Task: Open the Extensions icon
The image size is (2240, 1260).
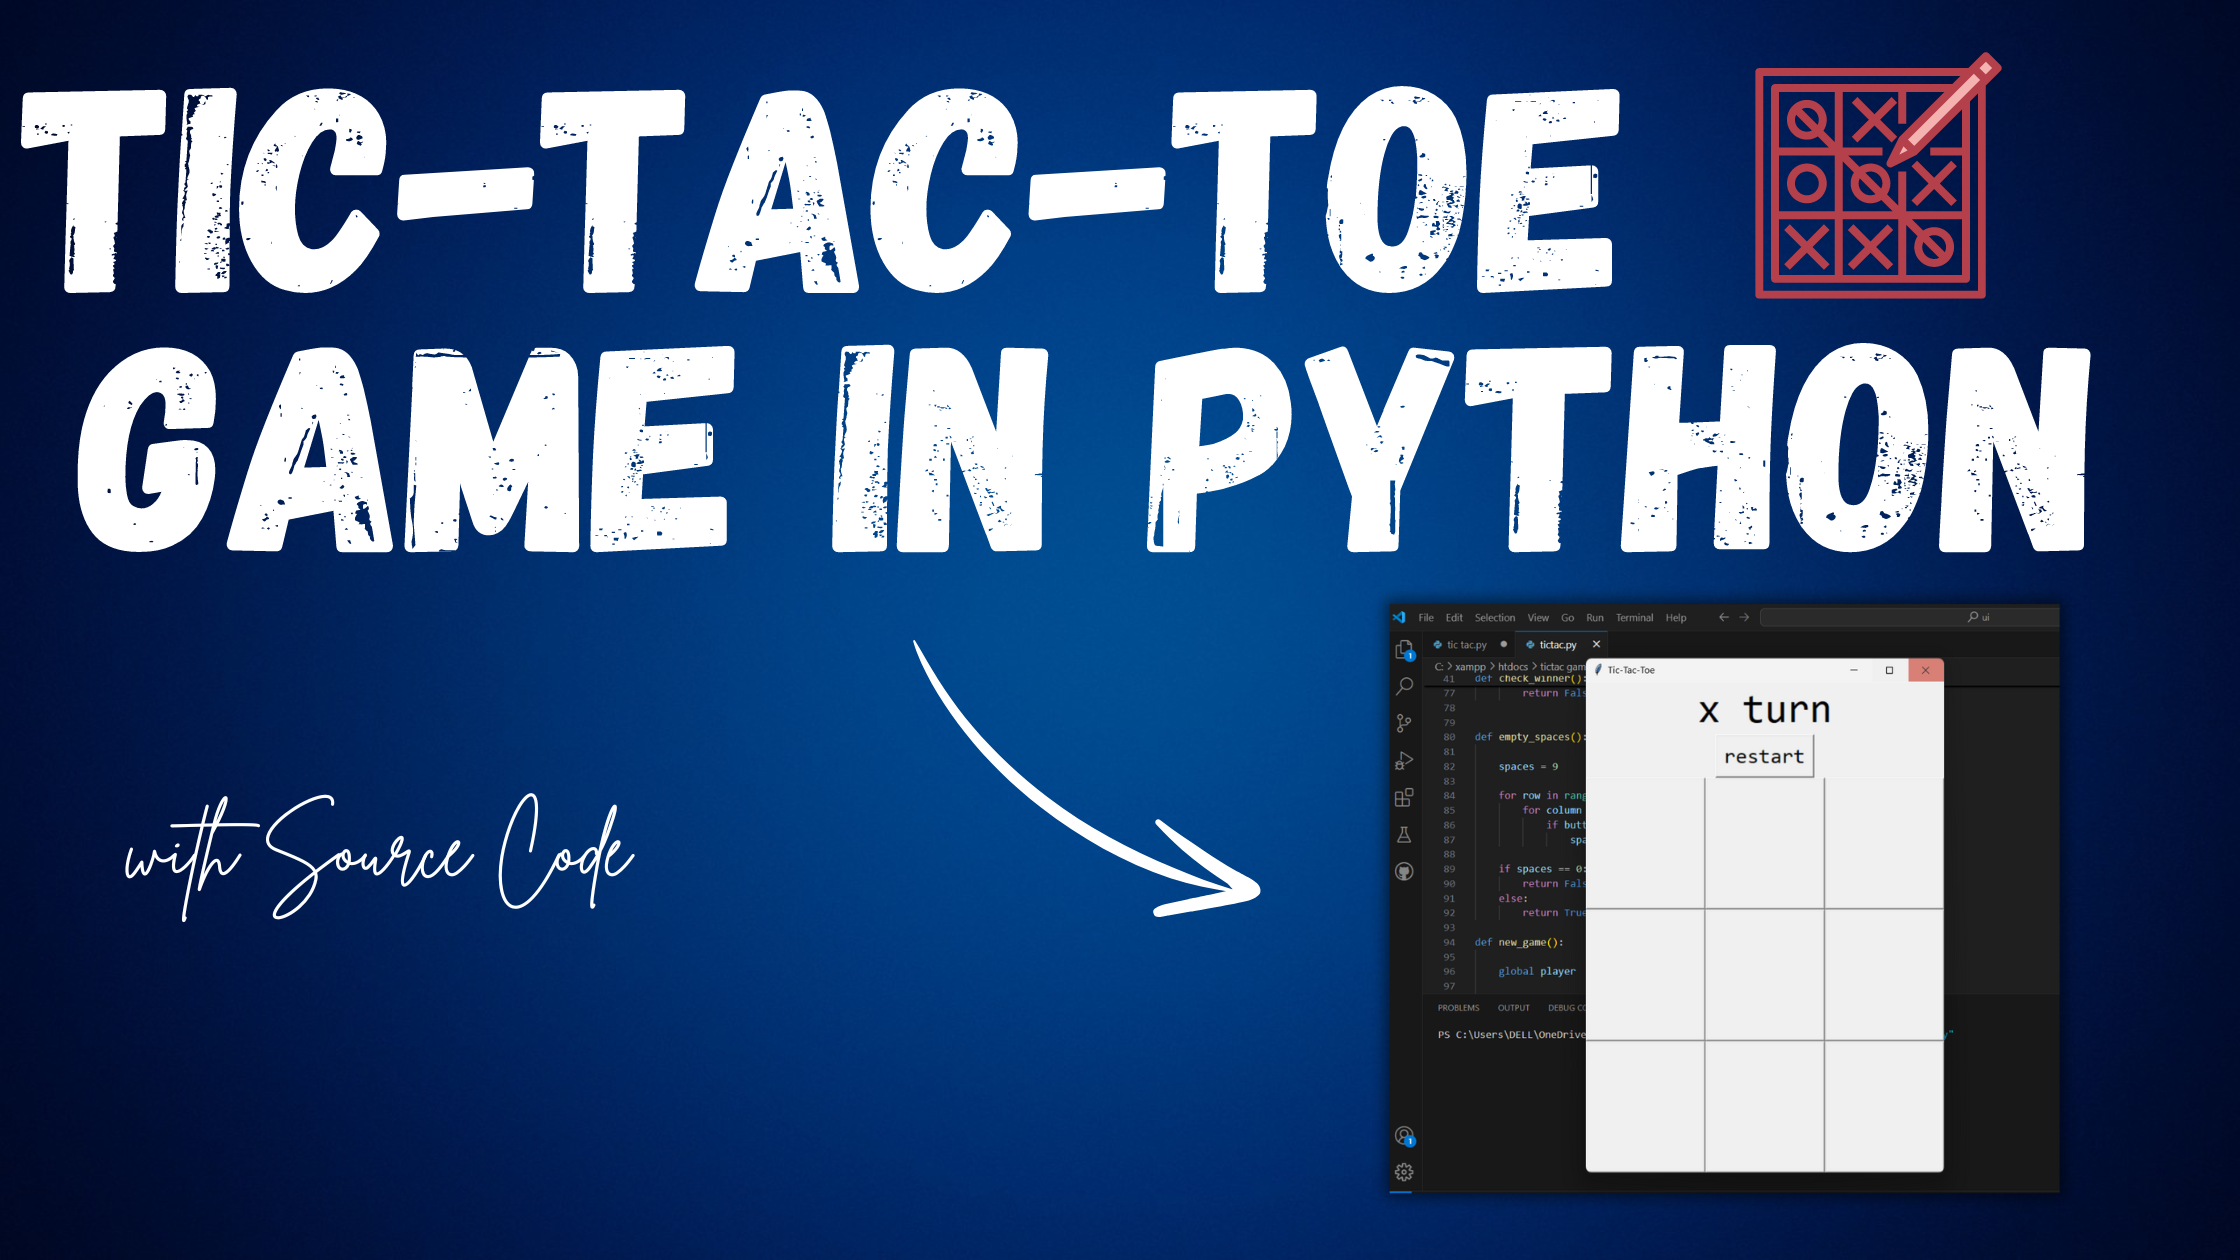Action: coord(1404,797)
